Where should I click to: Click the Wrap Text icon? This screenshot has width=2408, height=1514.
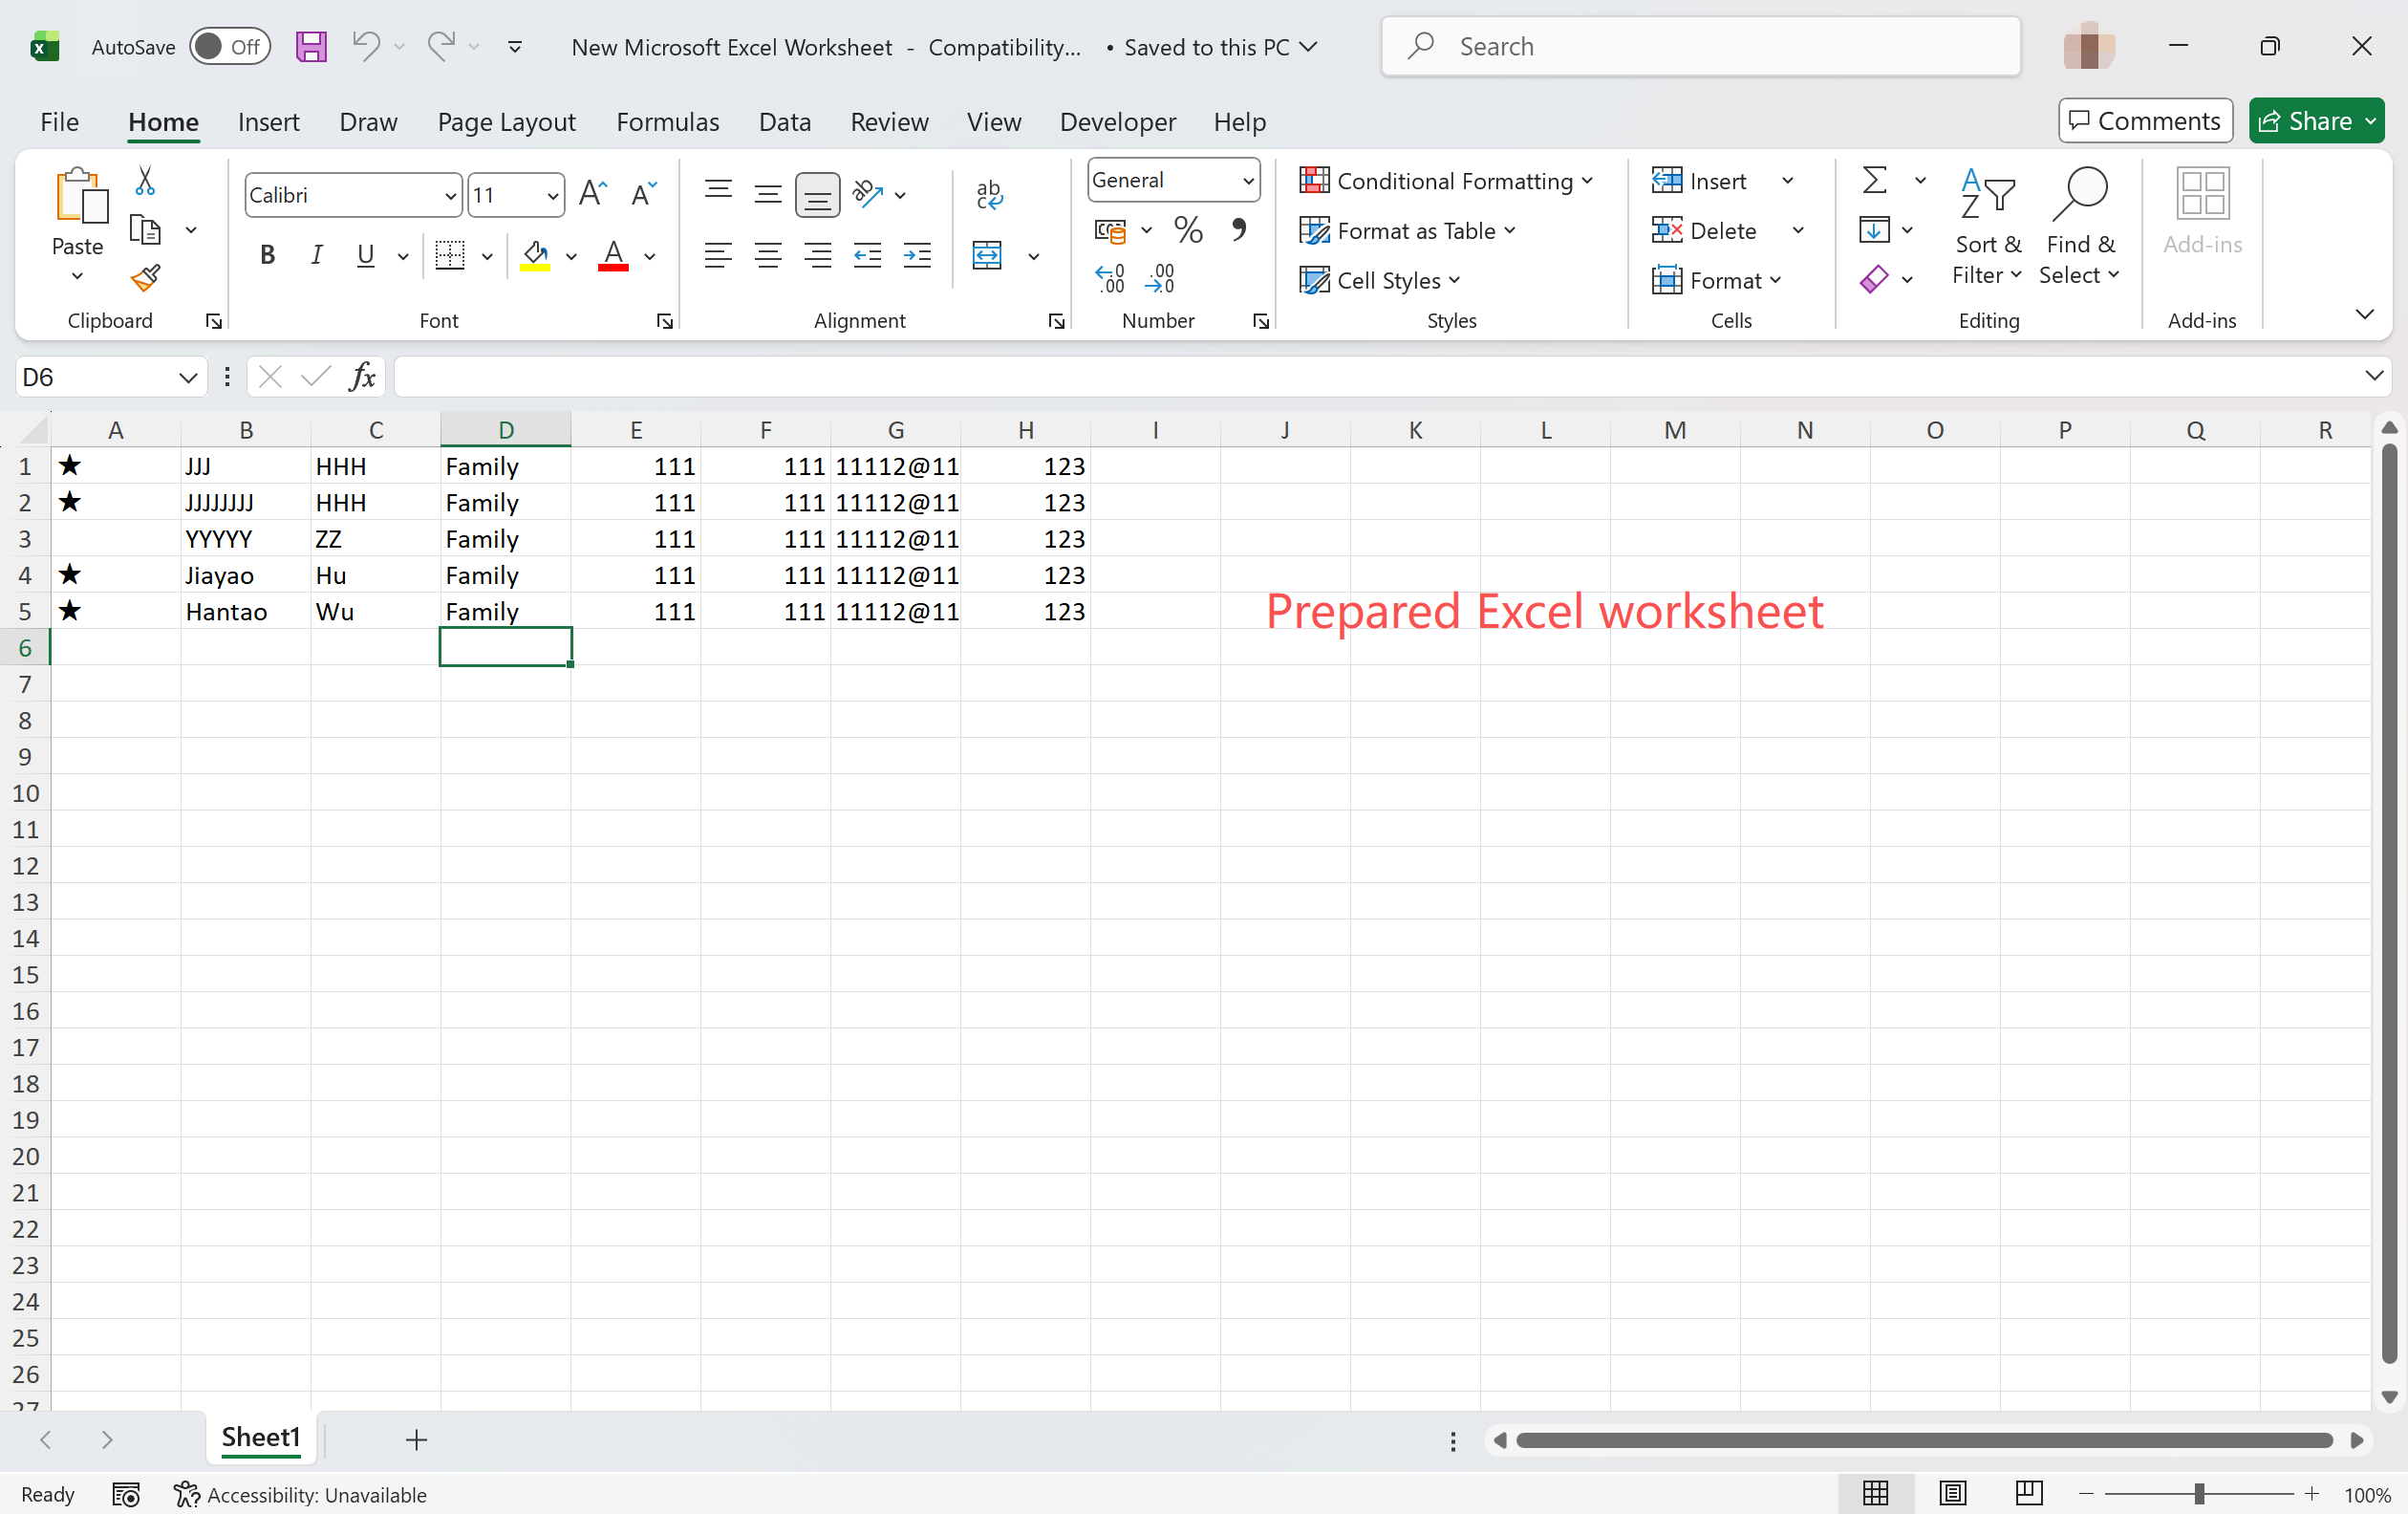(988, 194)
